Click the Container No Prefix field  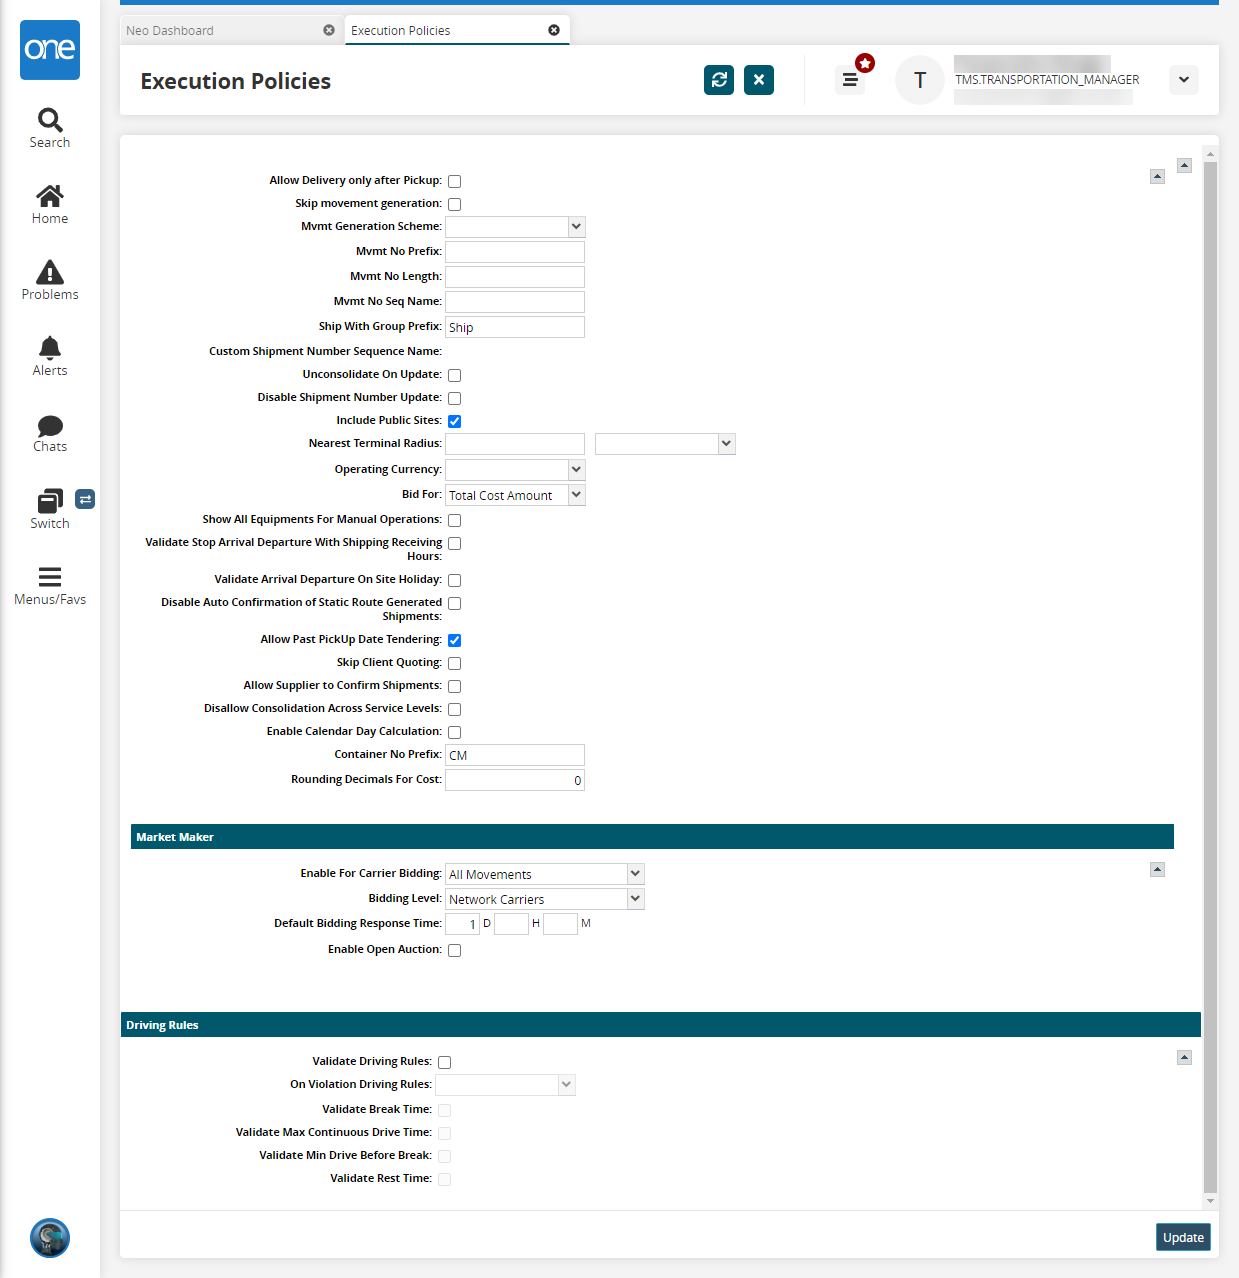coord(515,755)
